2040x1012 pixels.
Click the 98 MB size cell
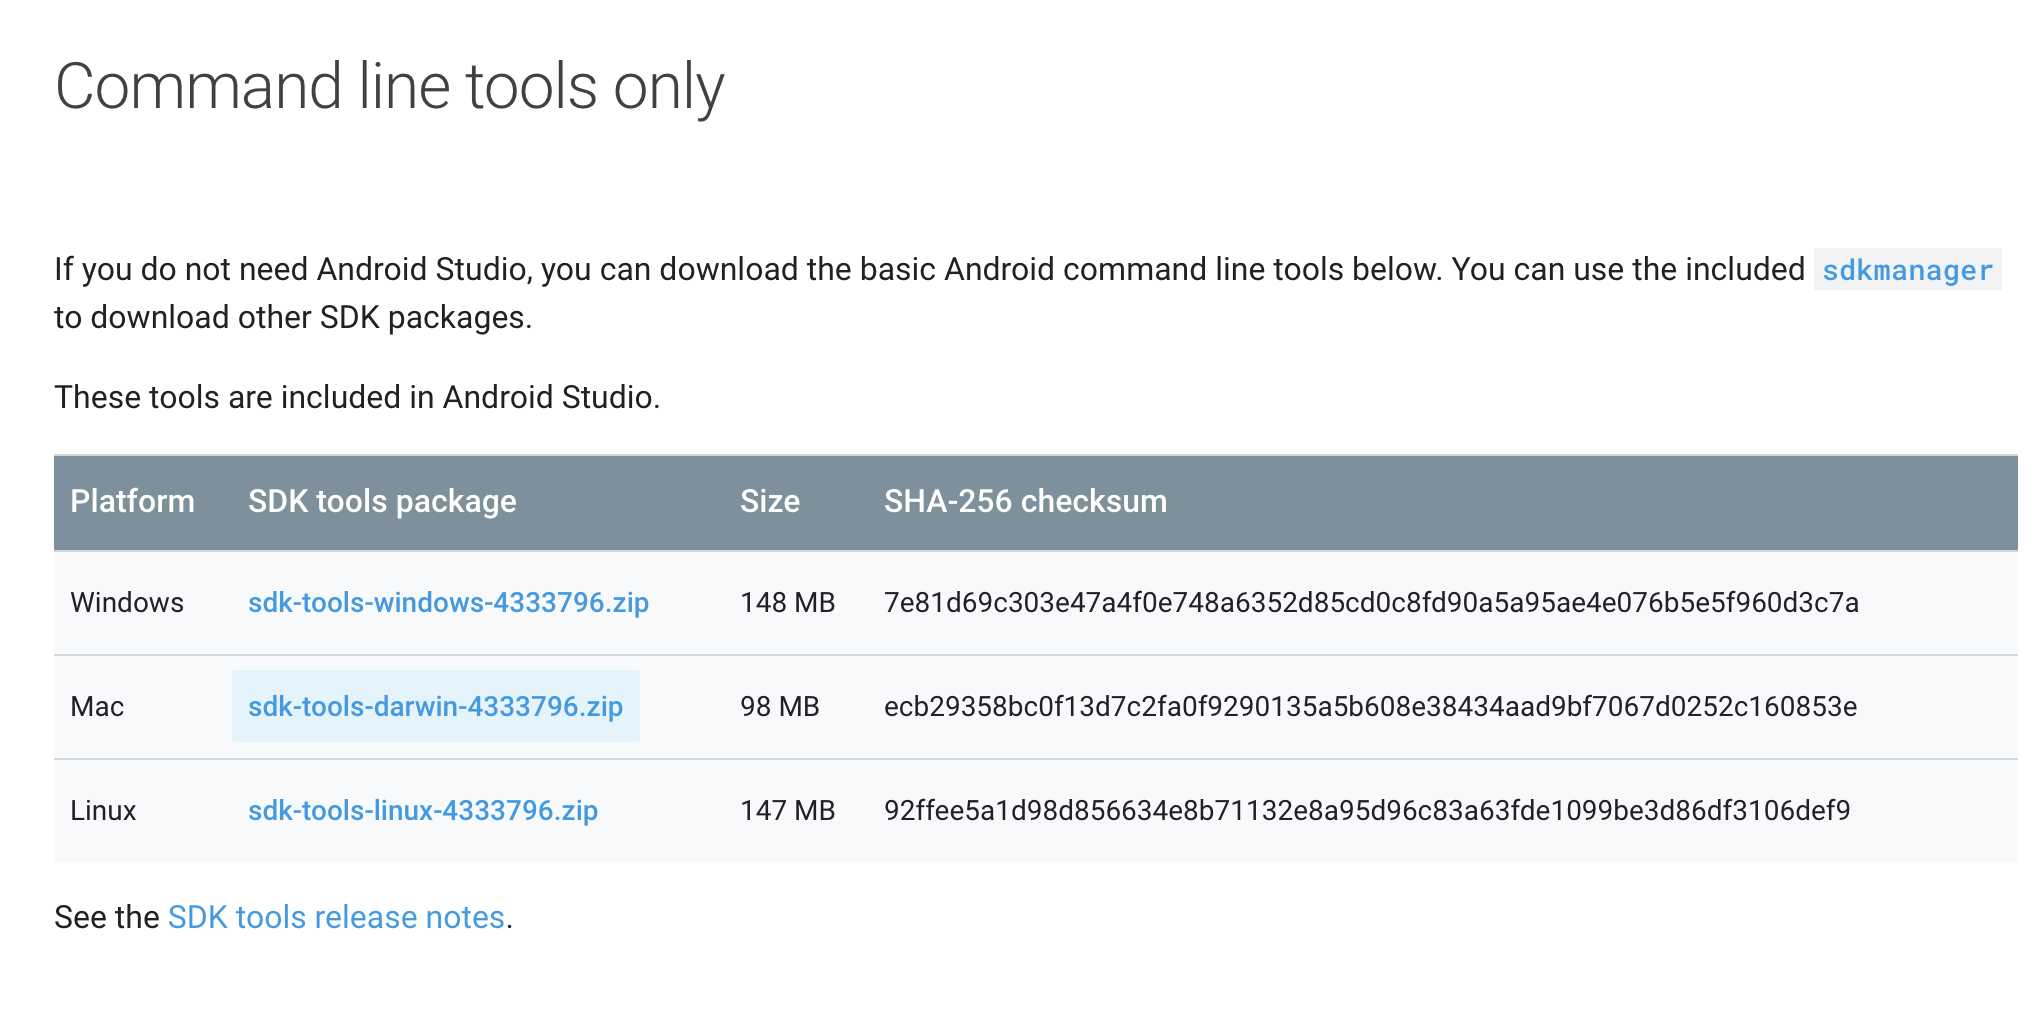[x=779, y=706]
